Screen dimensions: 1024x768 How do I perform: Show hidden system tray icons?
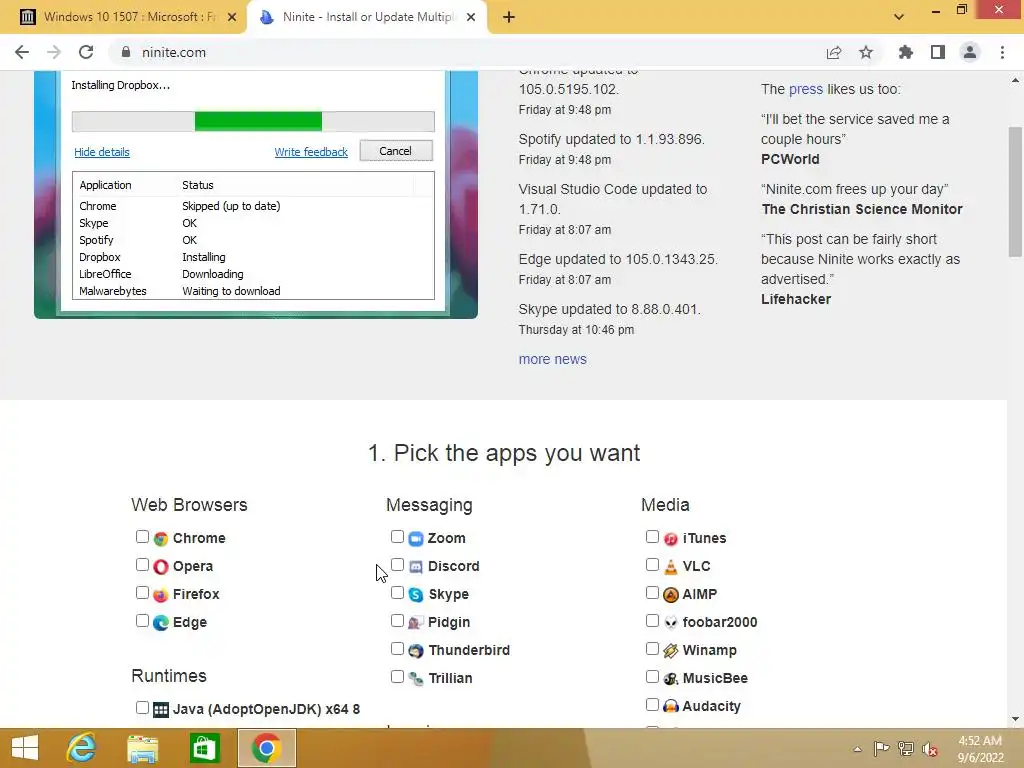(857, 749)
